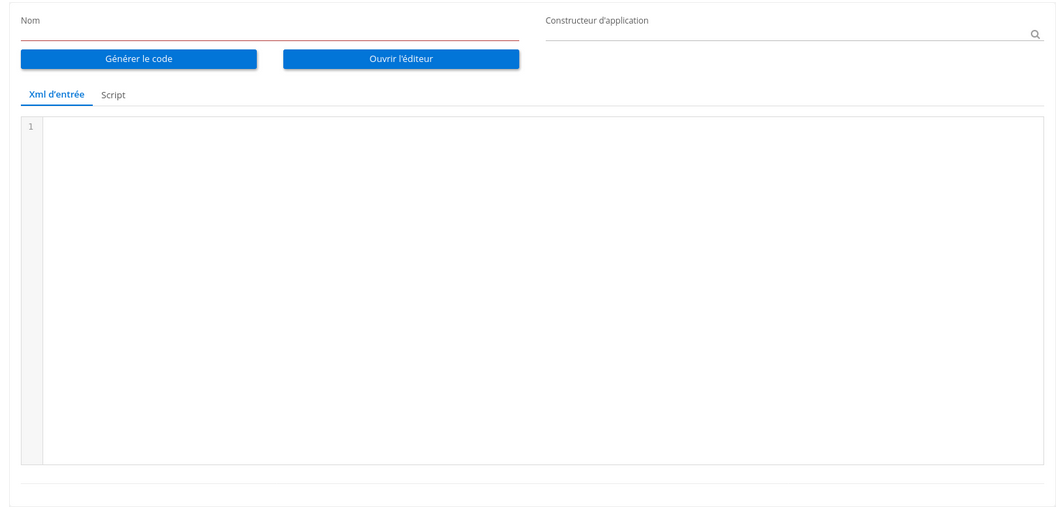This screenshot has height=516, width=1062.
Task: Select the Xml d'entrée tab
Action: click(x=57, y=95)
